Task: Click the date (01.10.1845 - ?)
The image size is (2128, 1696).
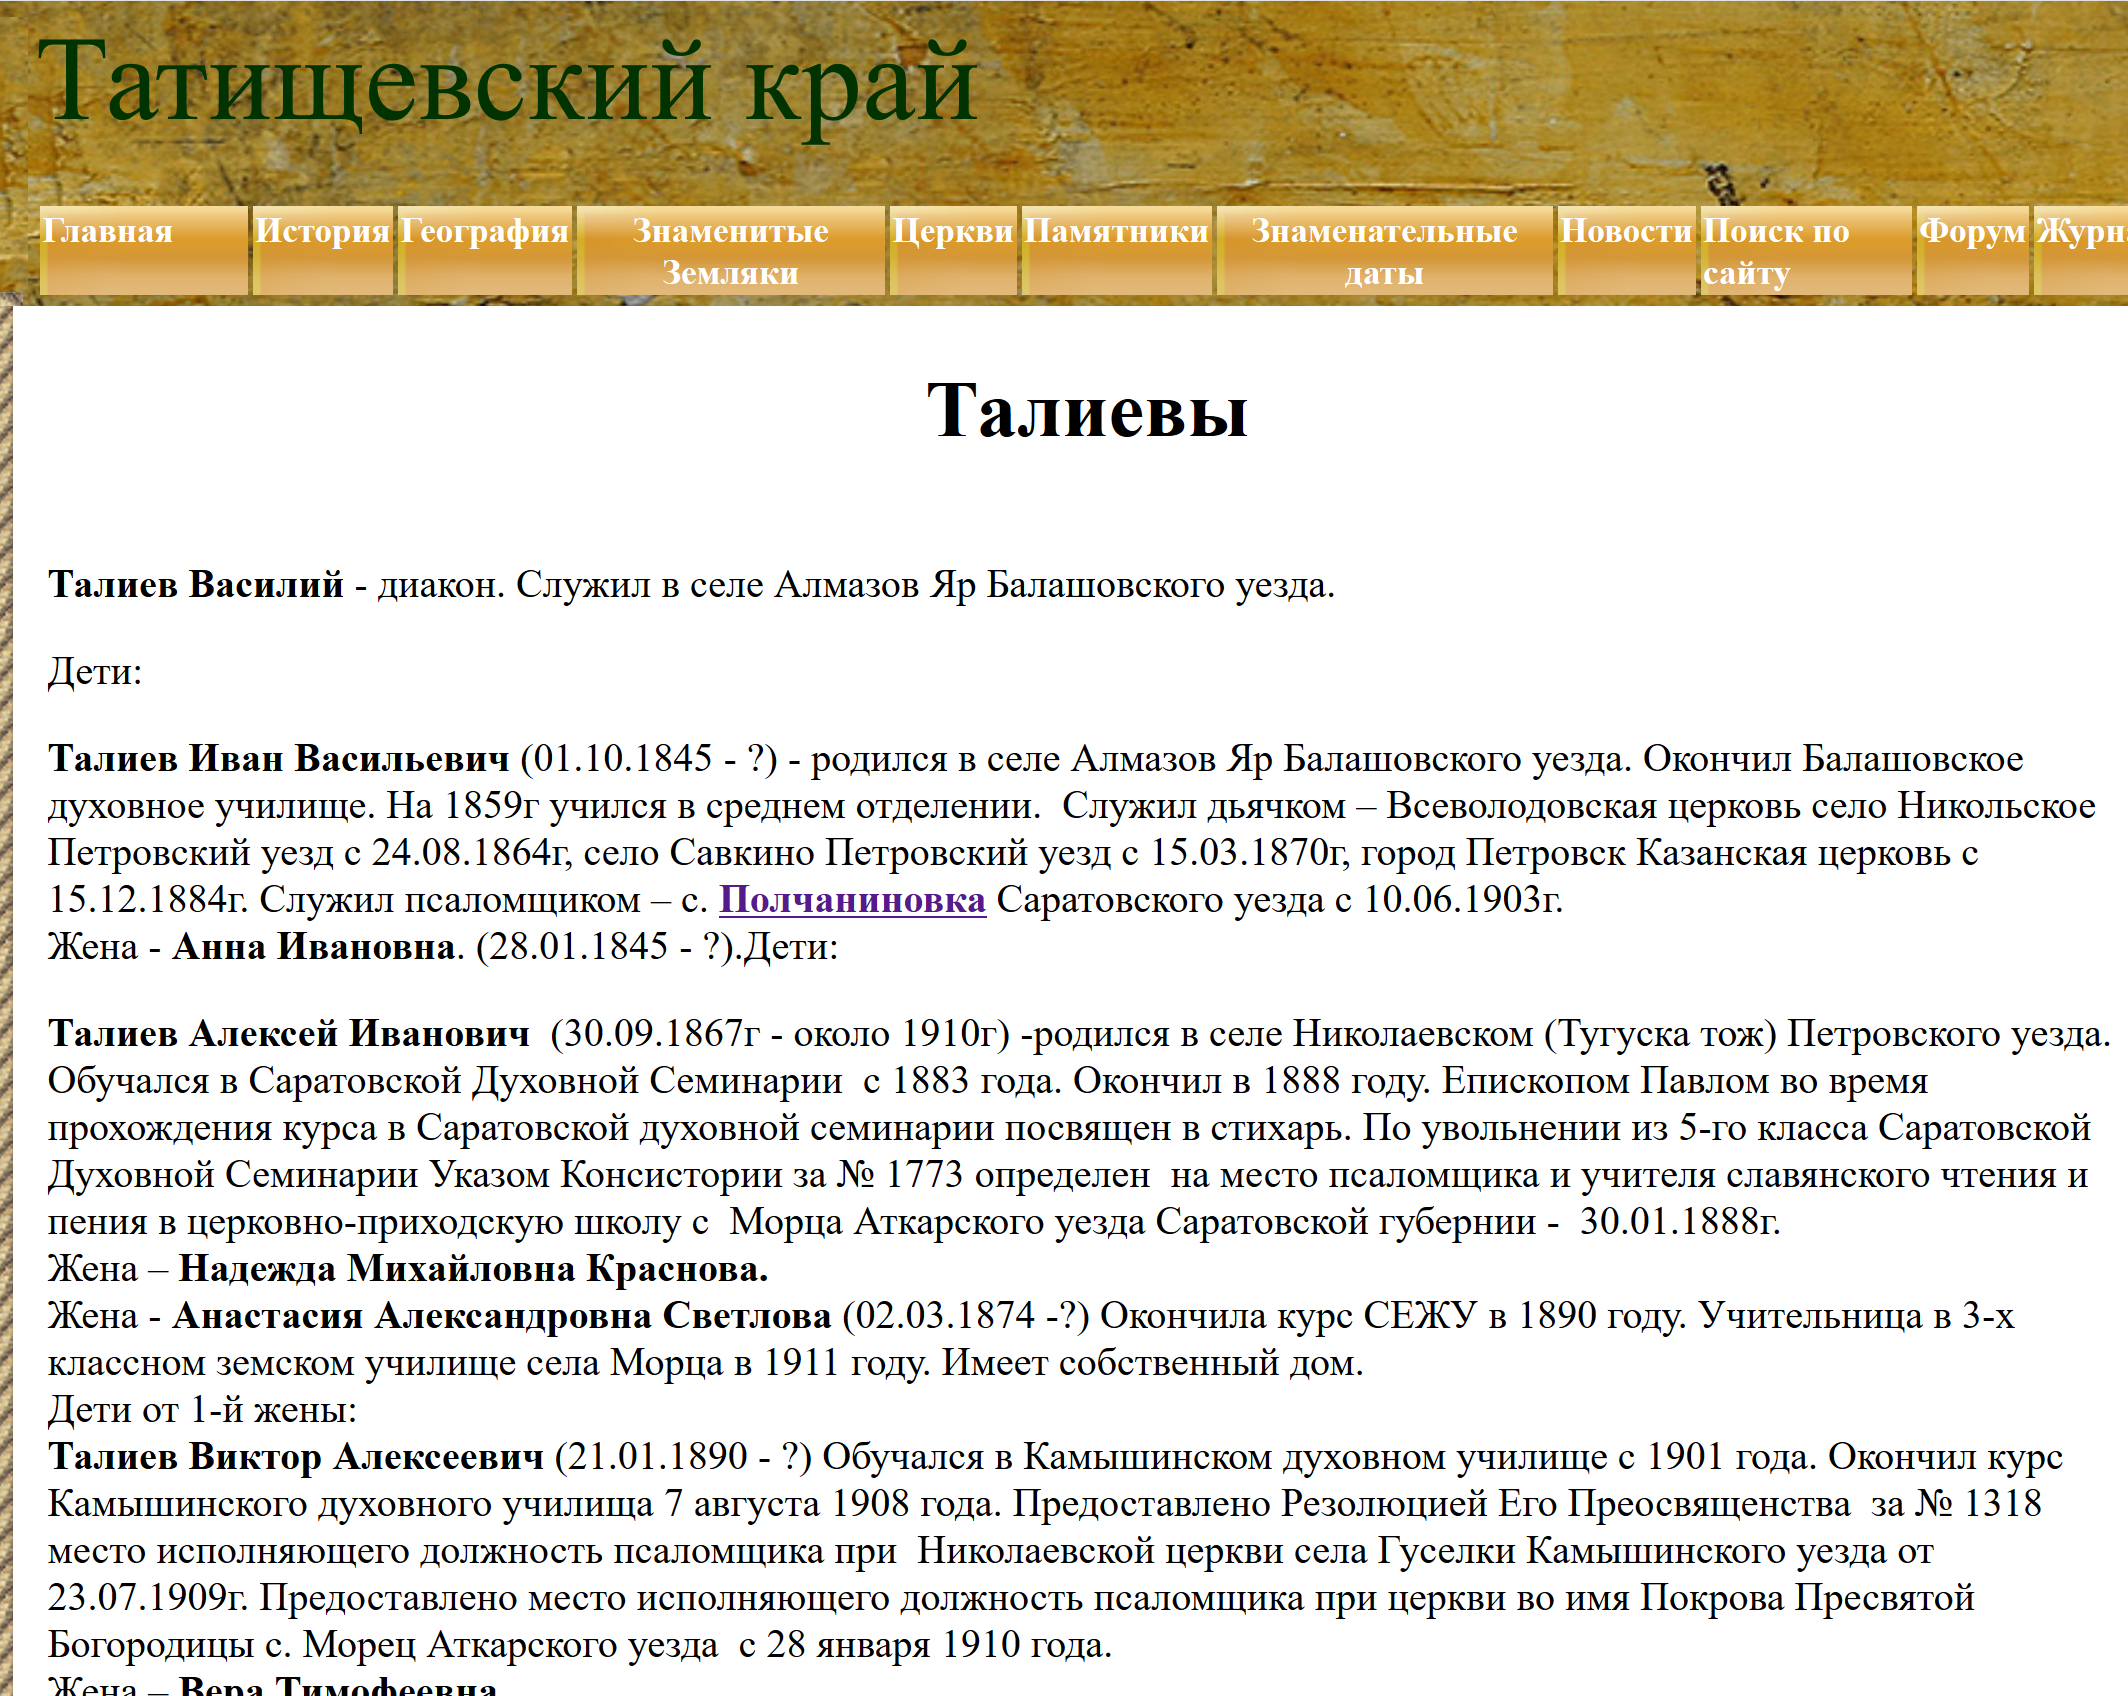Action: pos(649,758)
